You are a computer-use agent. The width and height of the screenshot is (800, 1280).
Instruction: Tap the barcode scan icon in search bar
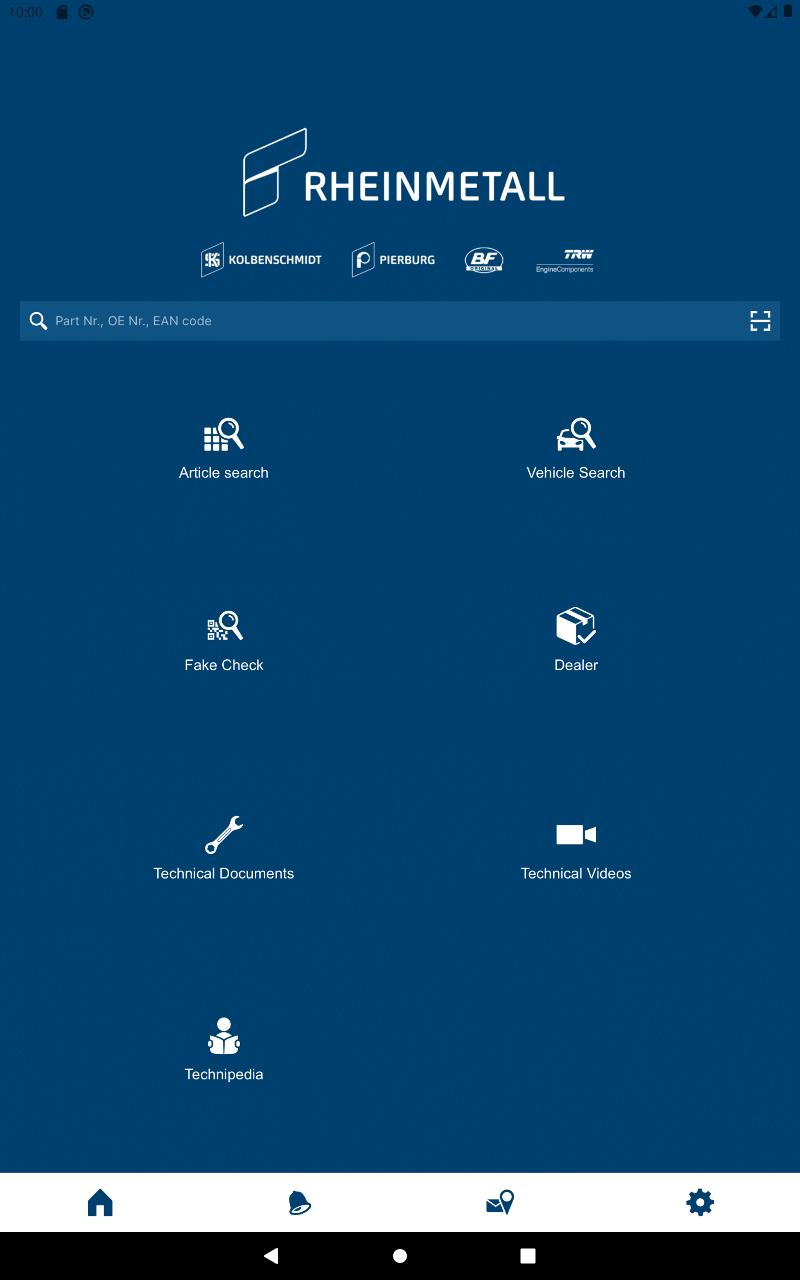[x=760, y=321]
